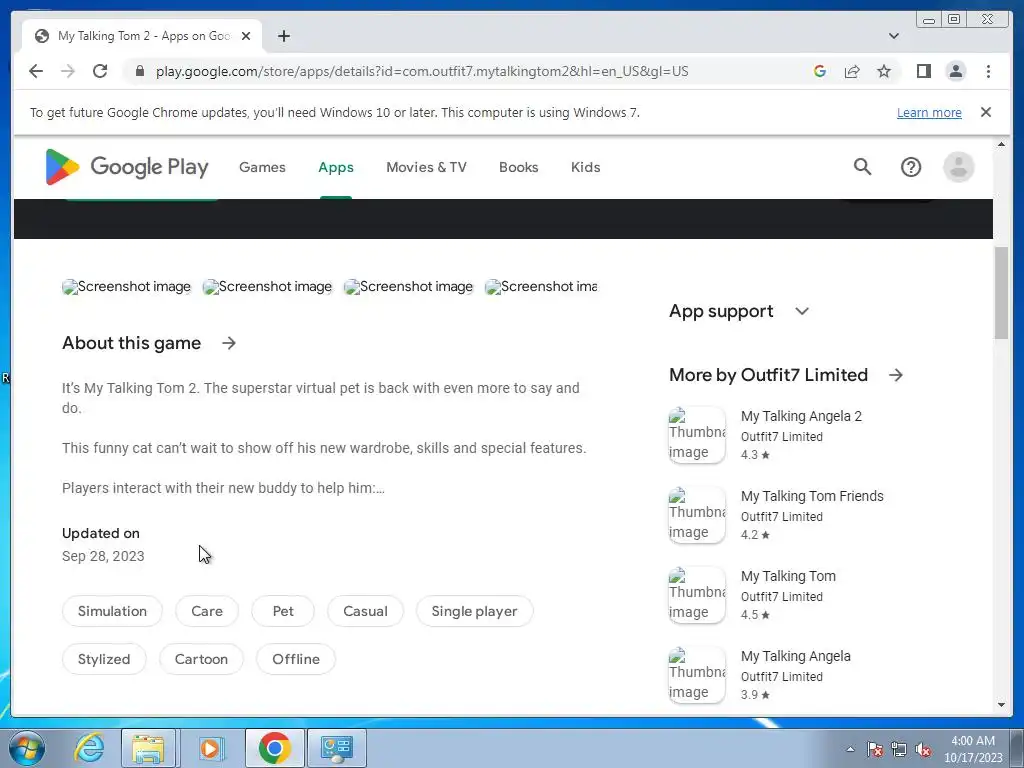Select the Stylized tag
The height and width of the screenshot is (768, 1024).
pos(104,659)
